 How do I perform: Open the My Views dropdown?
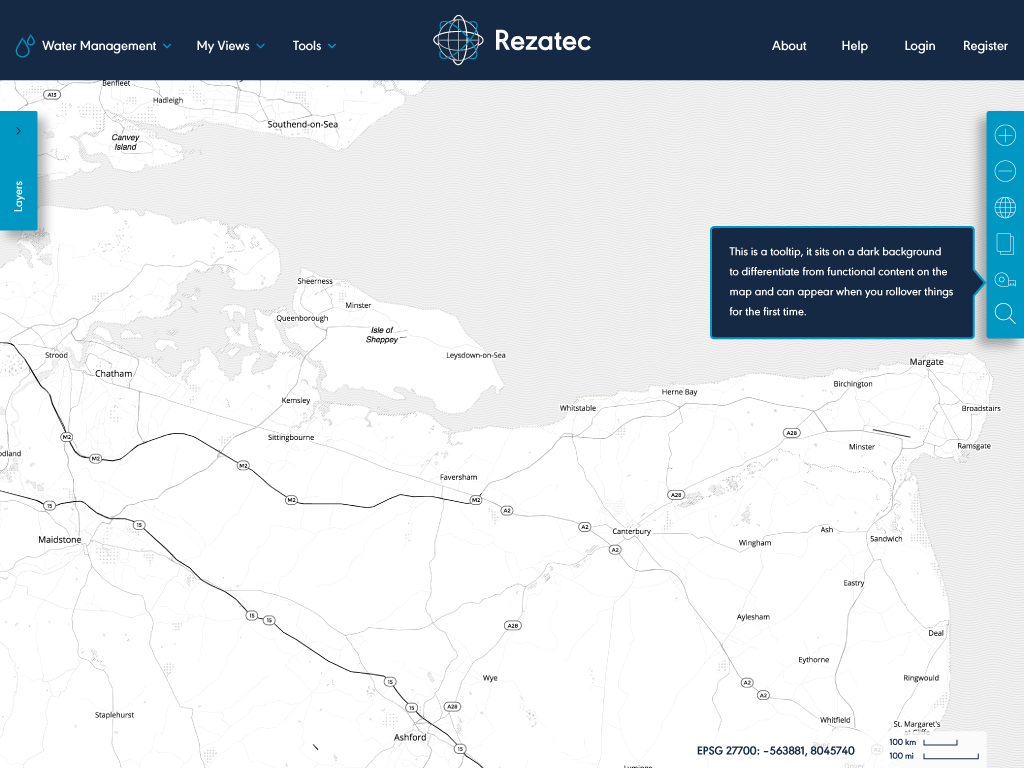231,46
